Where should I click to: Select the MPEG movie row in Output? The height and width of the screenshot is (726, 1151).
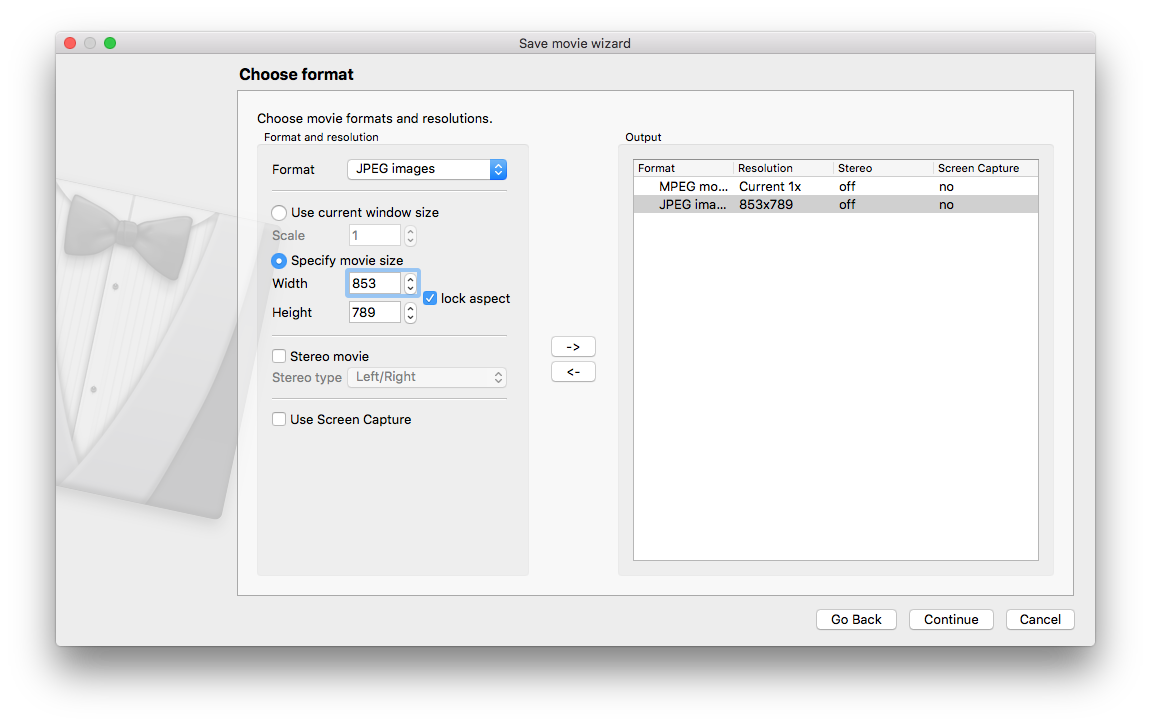pyautogui.click(x=836, y=186)
